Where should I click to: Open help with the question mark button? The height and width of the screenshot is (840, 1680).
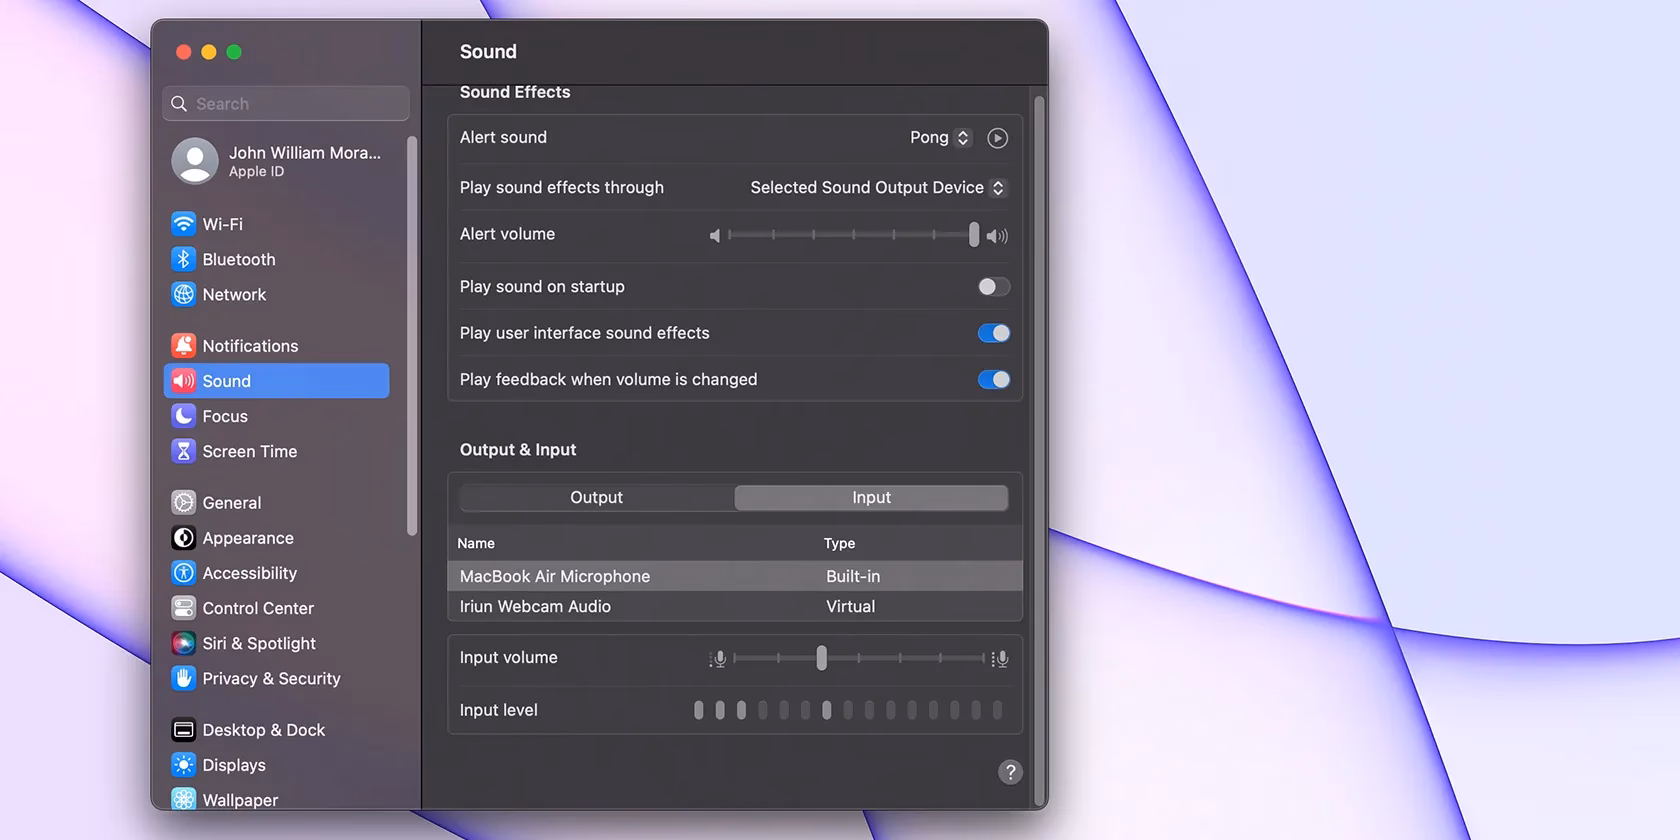(1010, 772)
